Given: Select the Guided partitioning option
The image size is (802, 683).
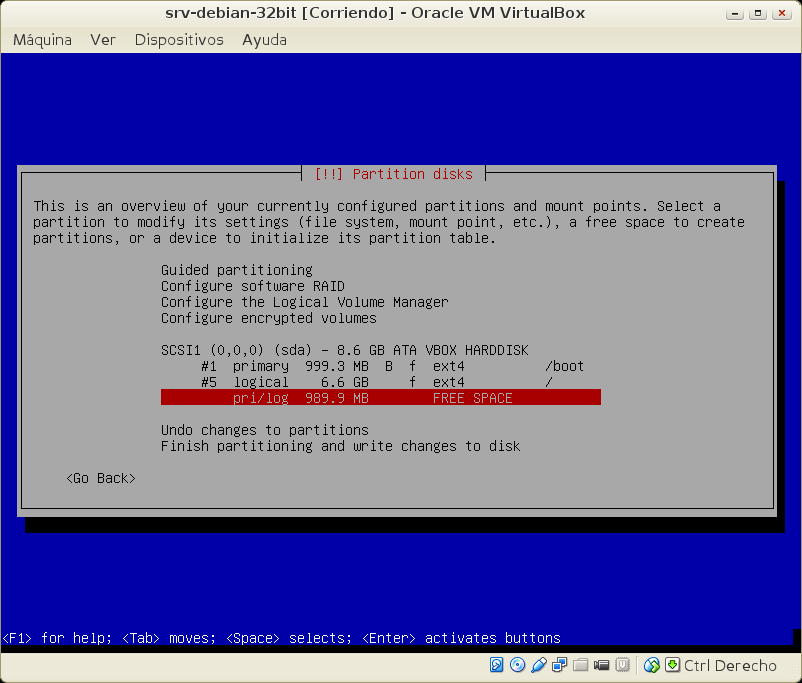Looking at the screenshot, I should pos(237,270).
